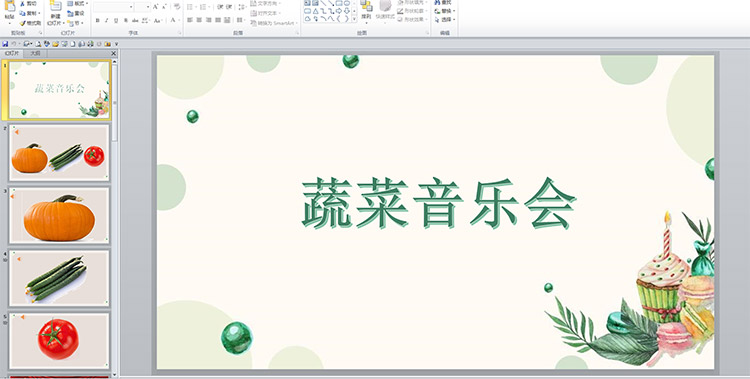Toggle Underline formatting
The image size is (750, 379).
point(116,20)
